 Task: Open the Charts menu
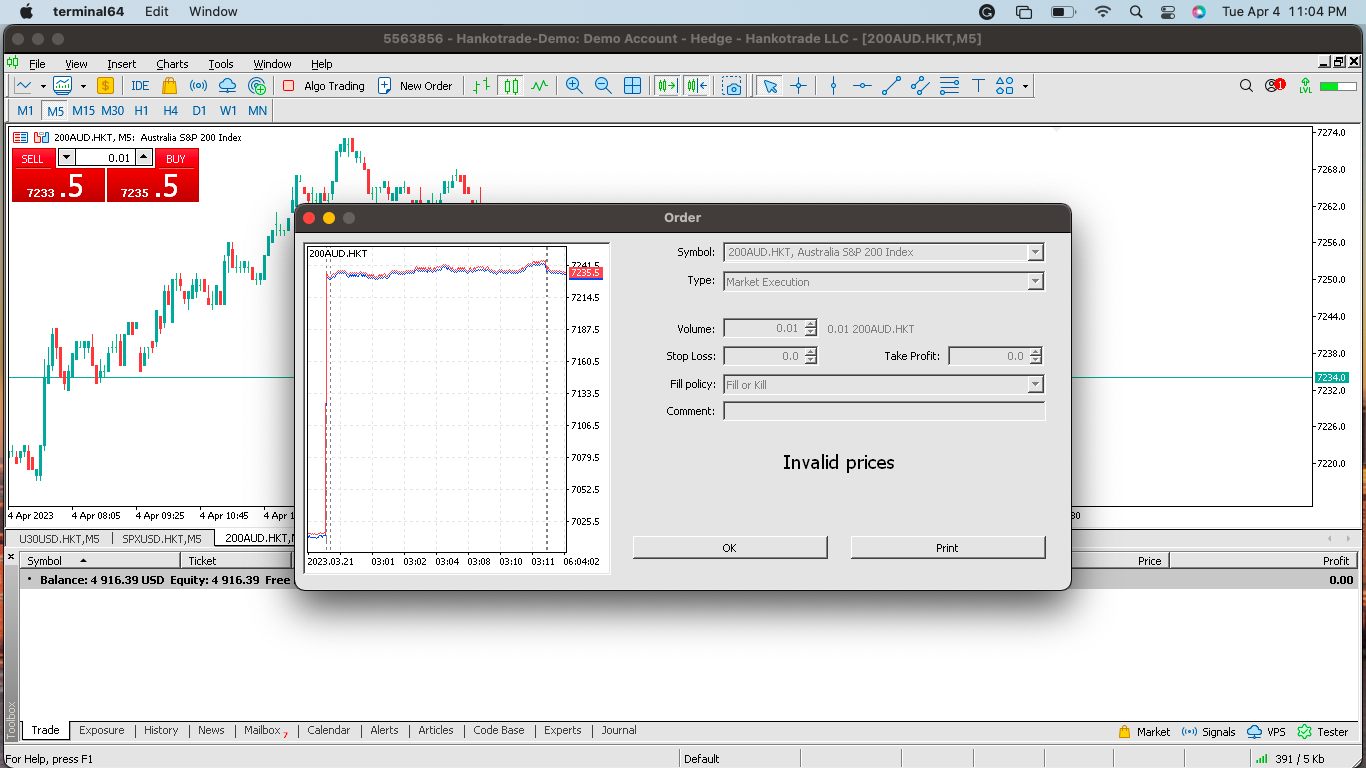172,64
